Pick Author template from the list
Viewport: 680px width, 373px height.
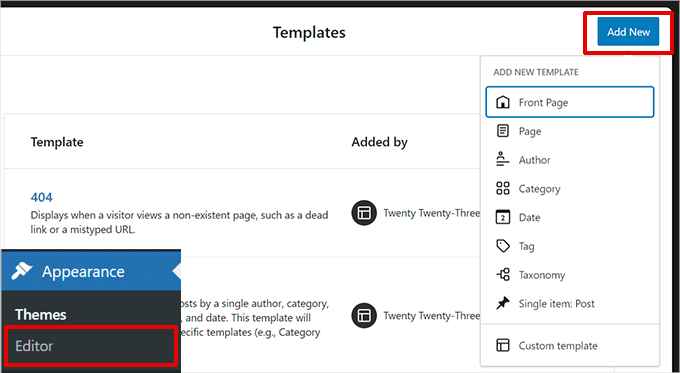click(569, 160)
